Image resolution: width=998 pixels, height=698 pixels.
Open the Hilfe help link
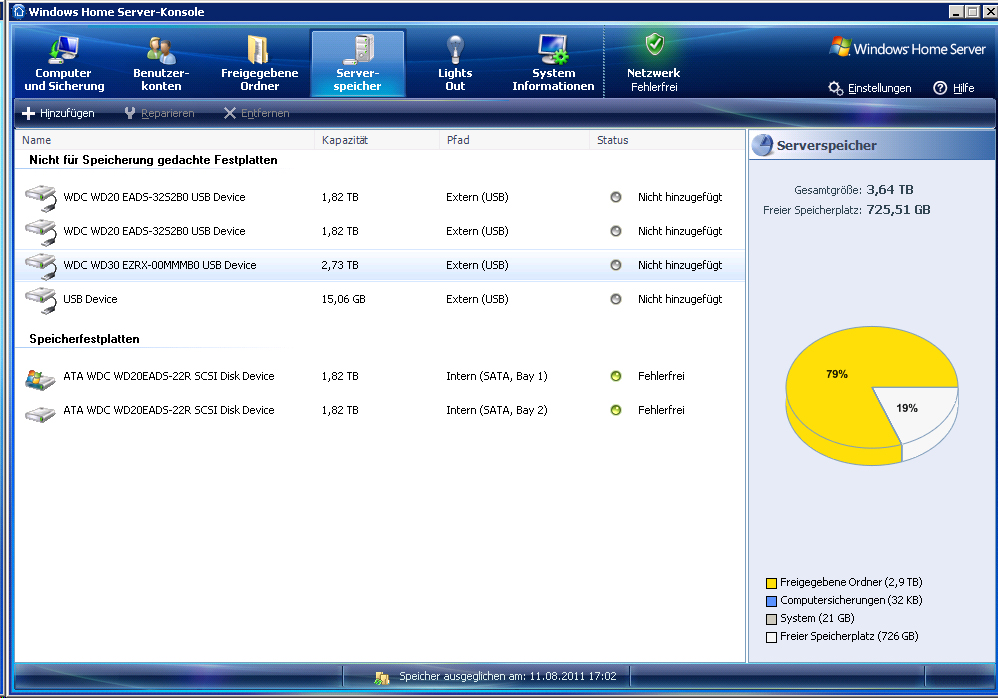point(954,88)
